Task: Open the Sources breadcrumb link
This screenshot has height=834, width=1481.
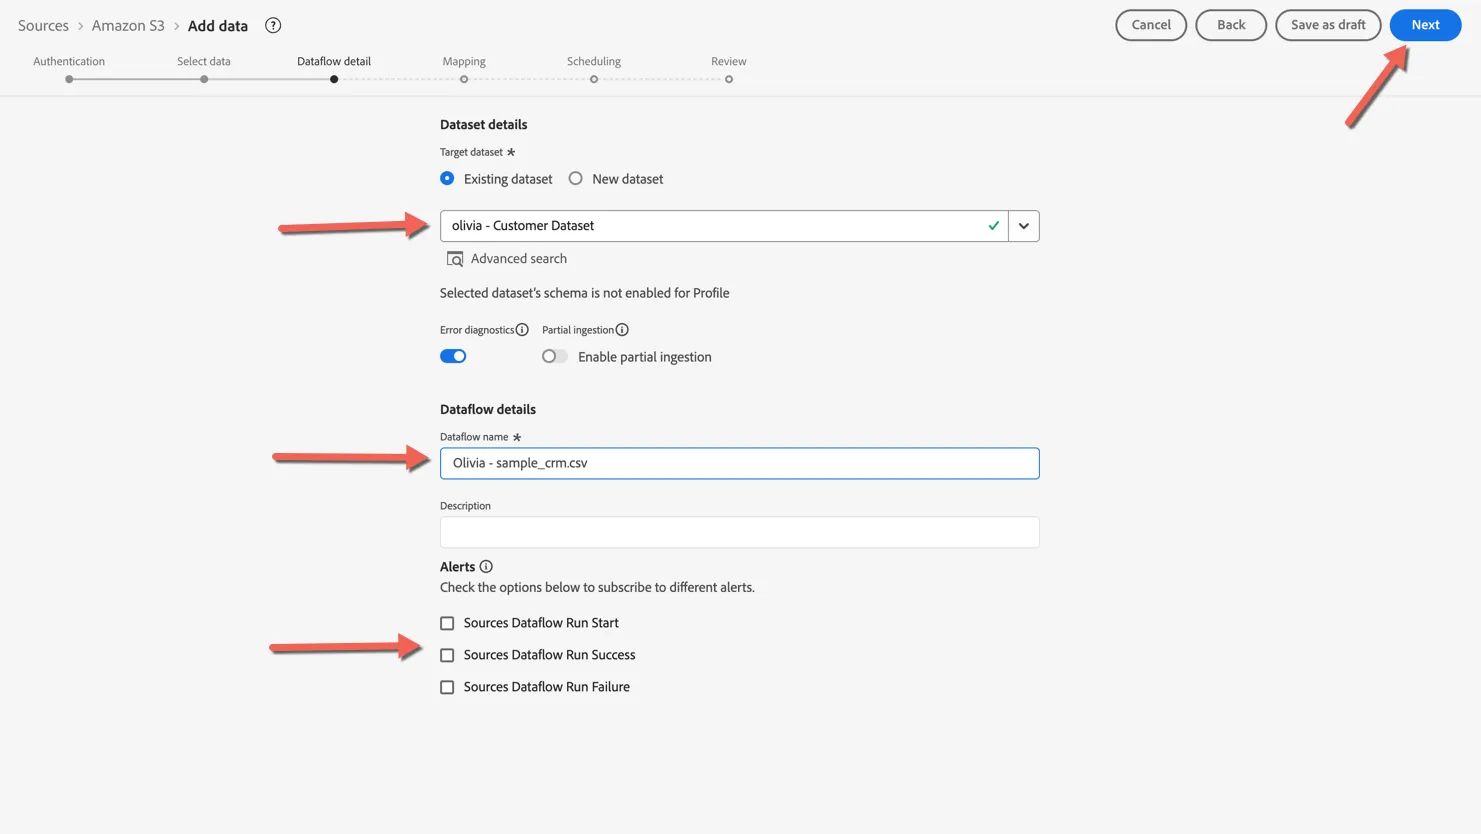Action: 43,26
